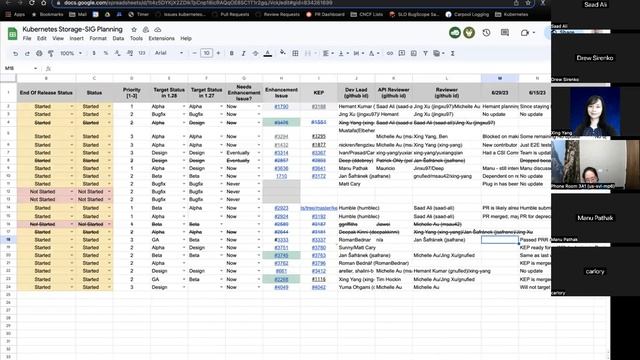Image resolution: width=640 pixels, height=360 pixels.
Task: Redo the last undone action
Action: tap(27, 53)
